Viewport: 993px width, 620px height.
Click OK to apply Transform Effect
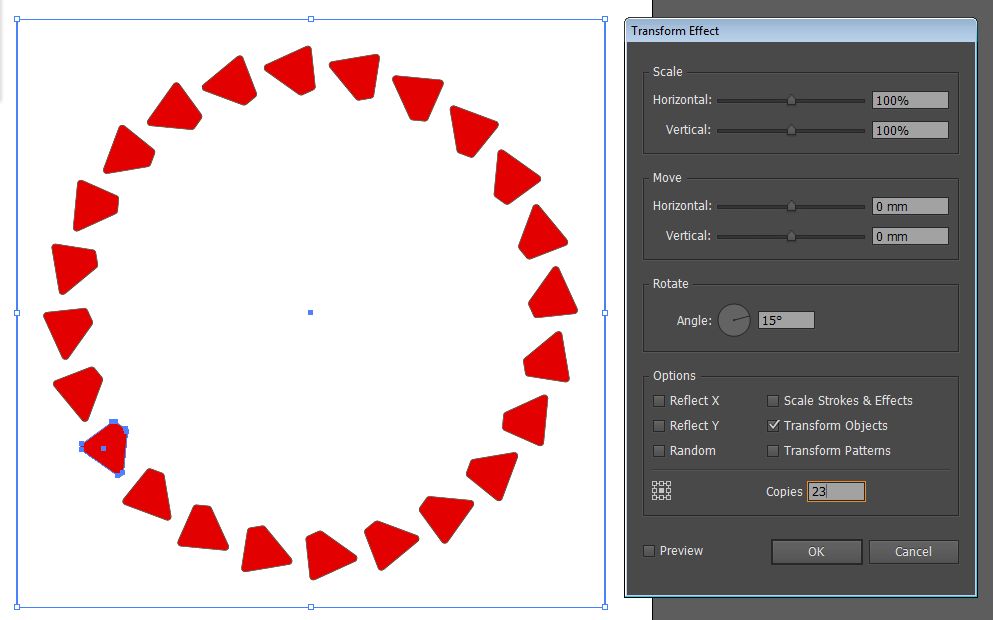(x=816, y=552)
